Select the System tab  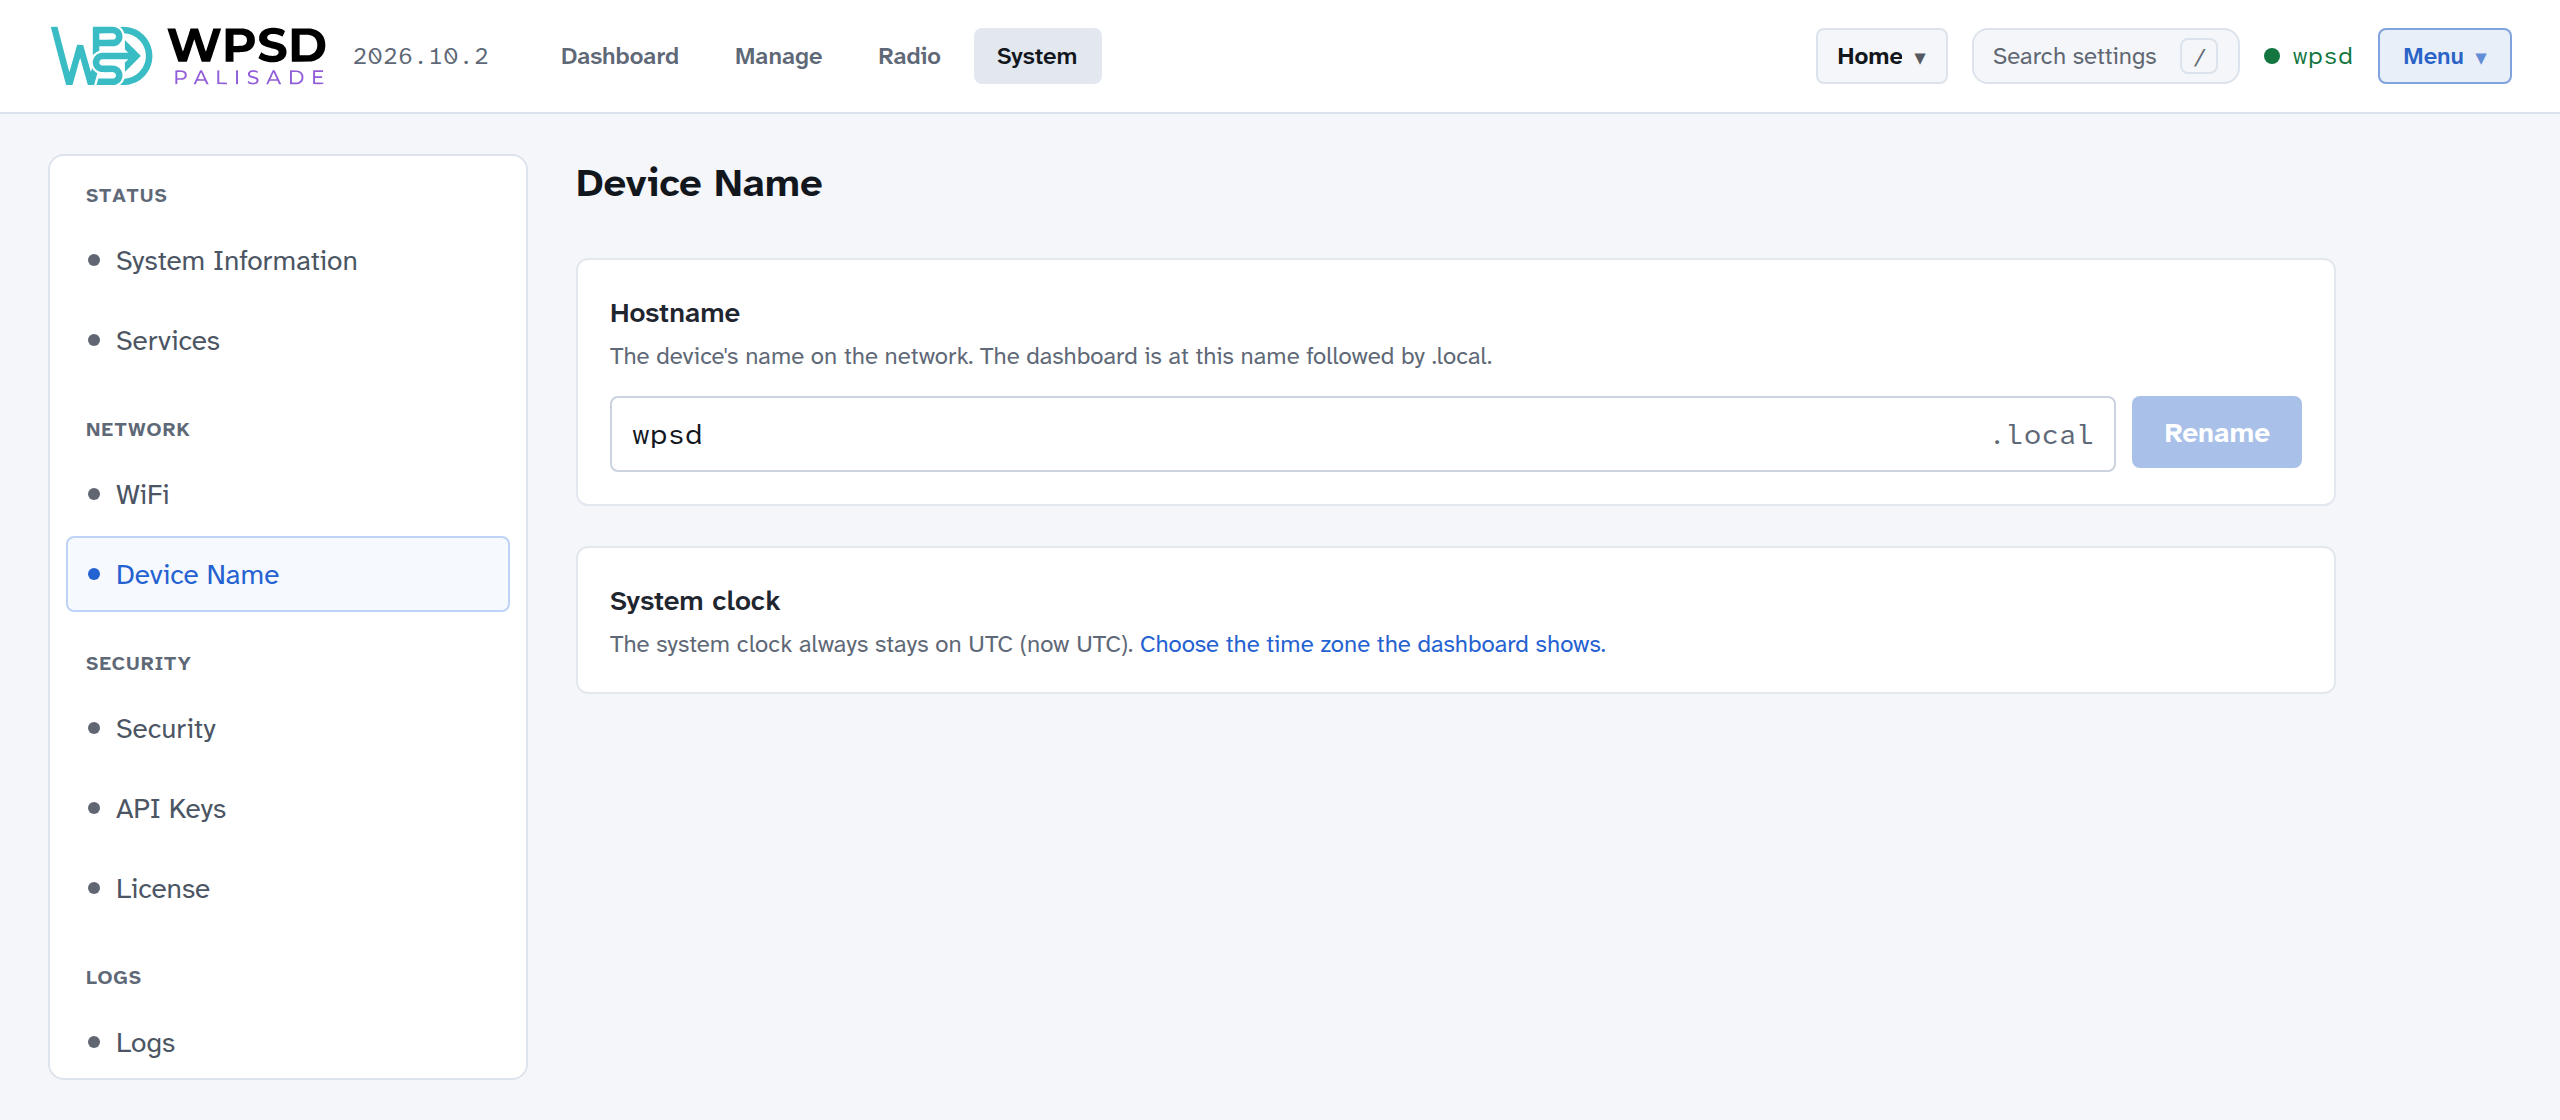1037,56
